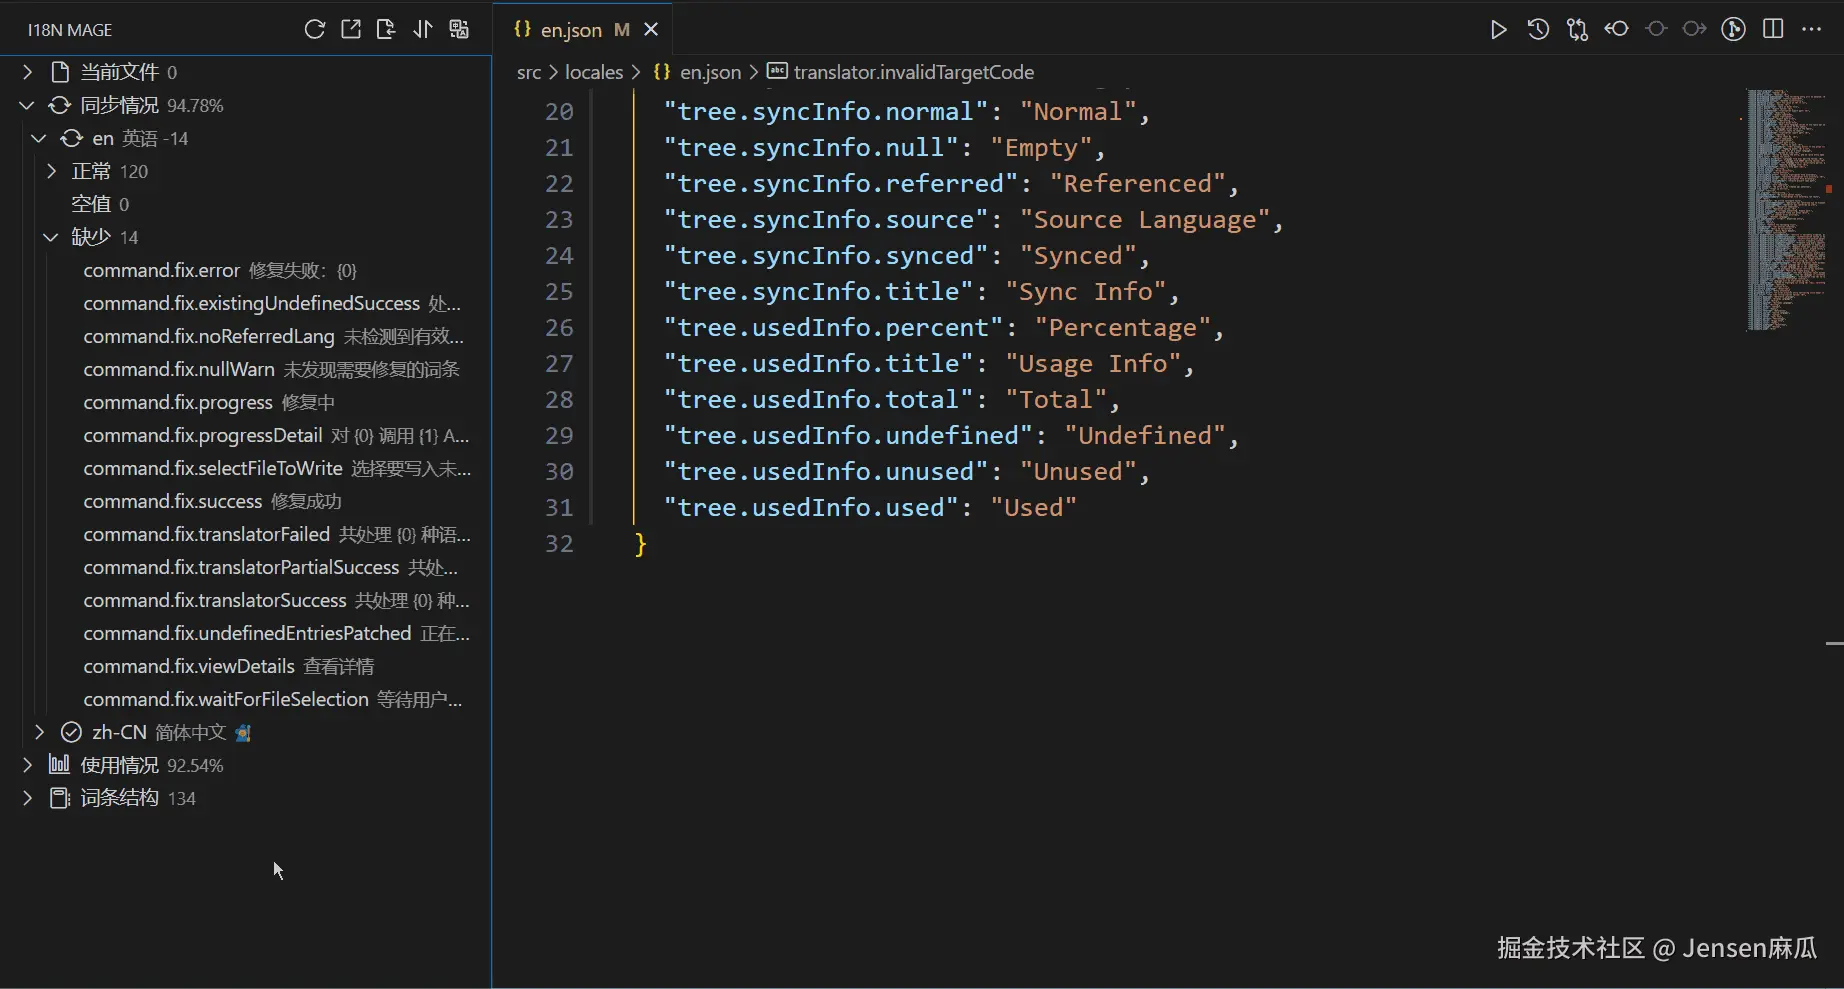Expand the zh-CN 简体中文 node

point(40,732)
